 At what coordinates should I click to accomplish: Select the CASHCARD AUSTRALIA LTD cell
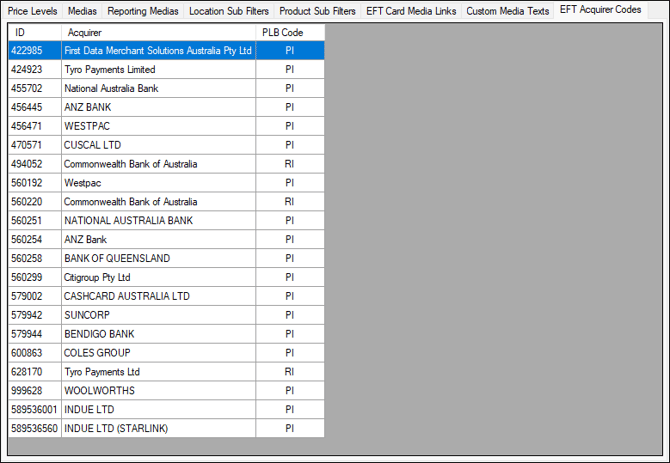point(159,296)
